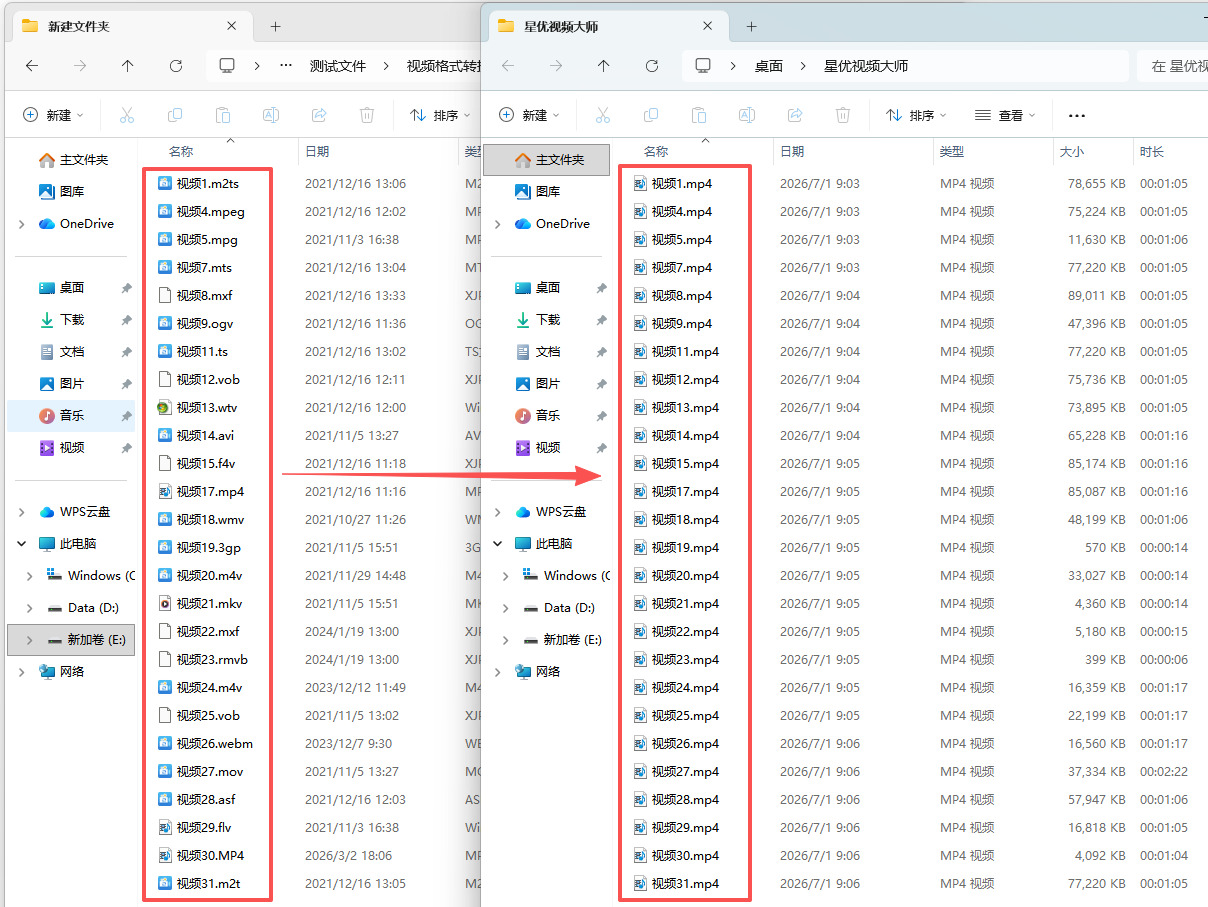The image size is (1208, 907).
Task: Open the three-dot more options menu
Action: (x=1077, y=115)
